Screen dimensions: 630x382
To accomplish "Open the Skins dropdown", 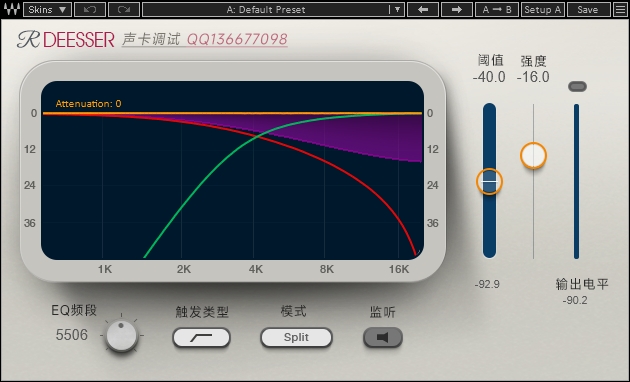I will (47, 10).
